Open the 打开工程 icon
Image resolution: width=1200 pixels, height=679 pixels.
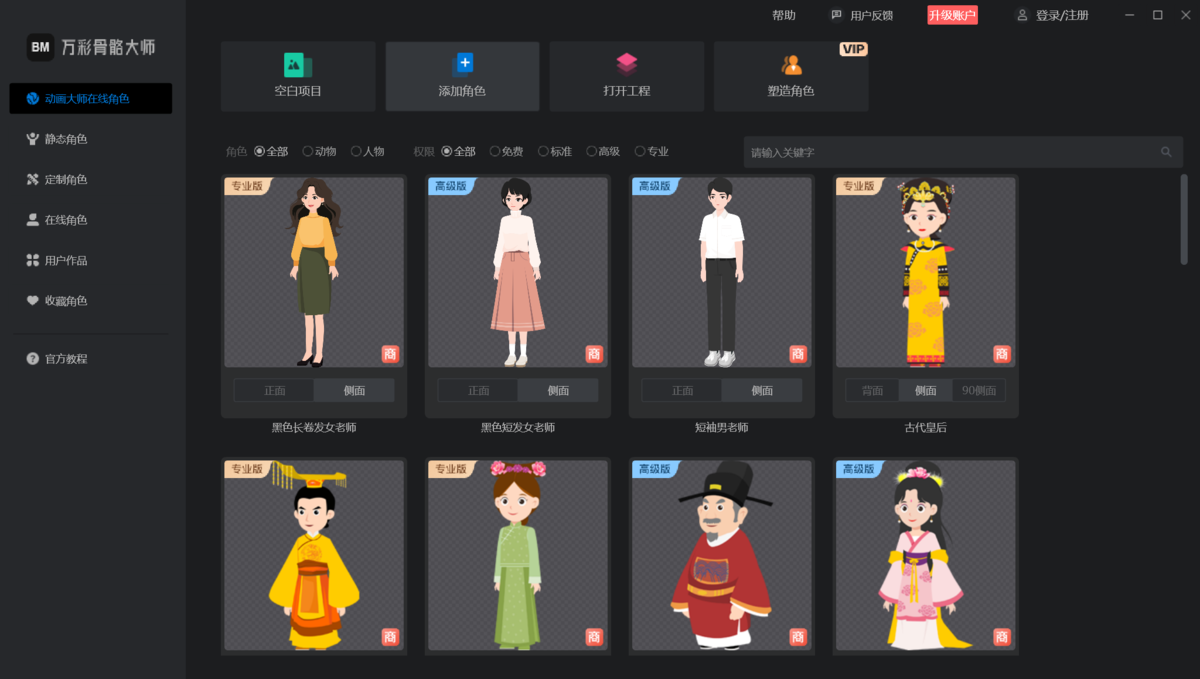pyautogui.click(x=626, y=75)
